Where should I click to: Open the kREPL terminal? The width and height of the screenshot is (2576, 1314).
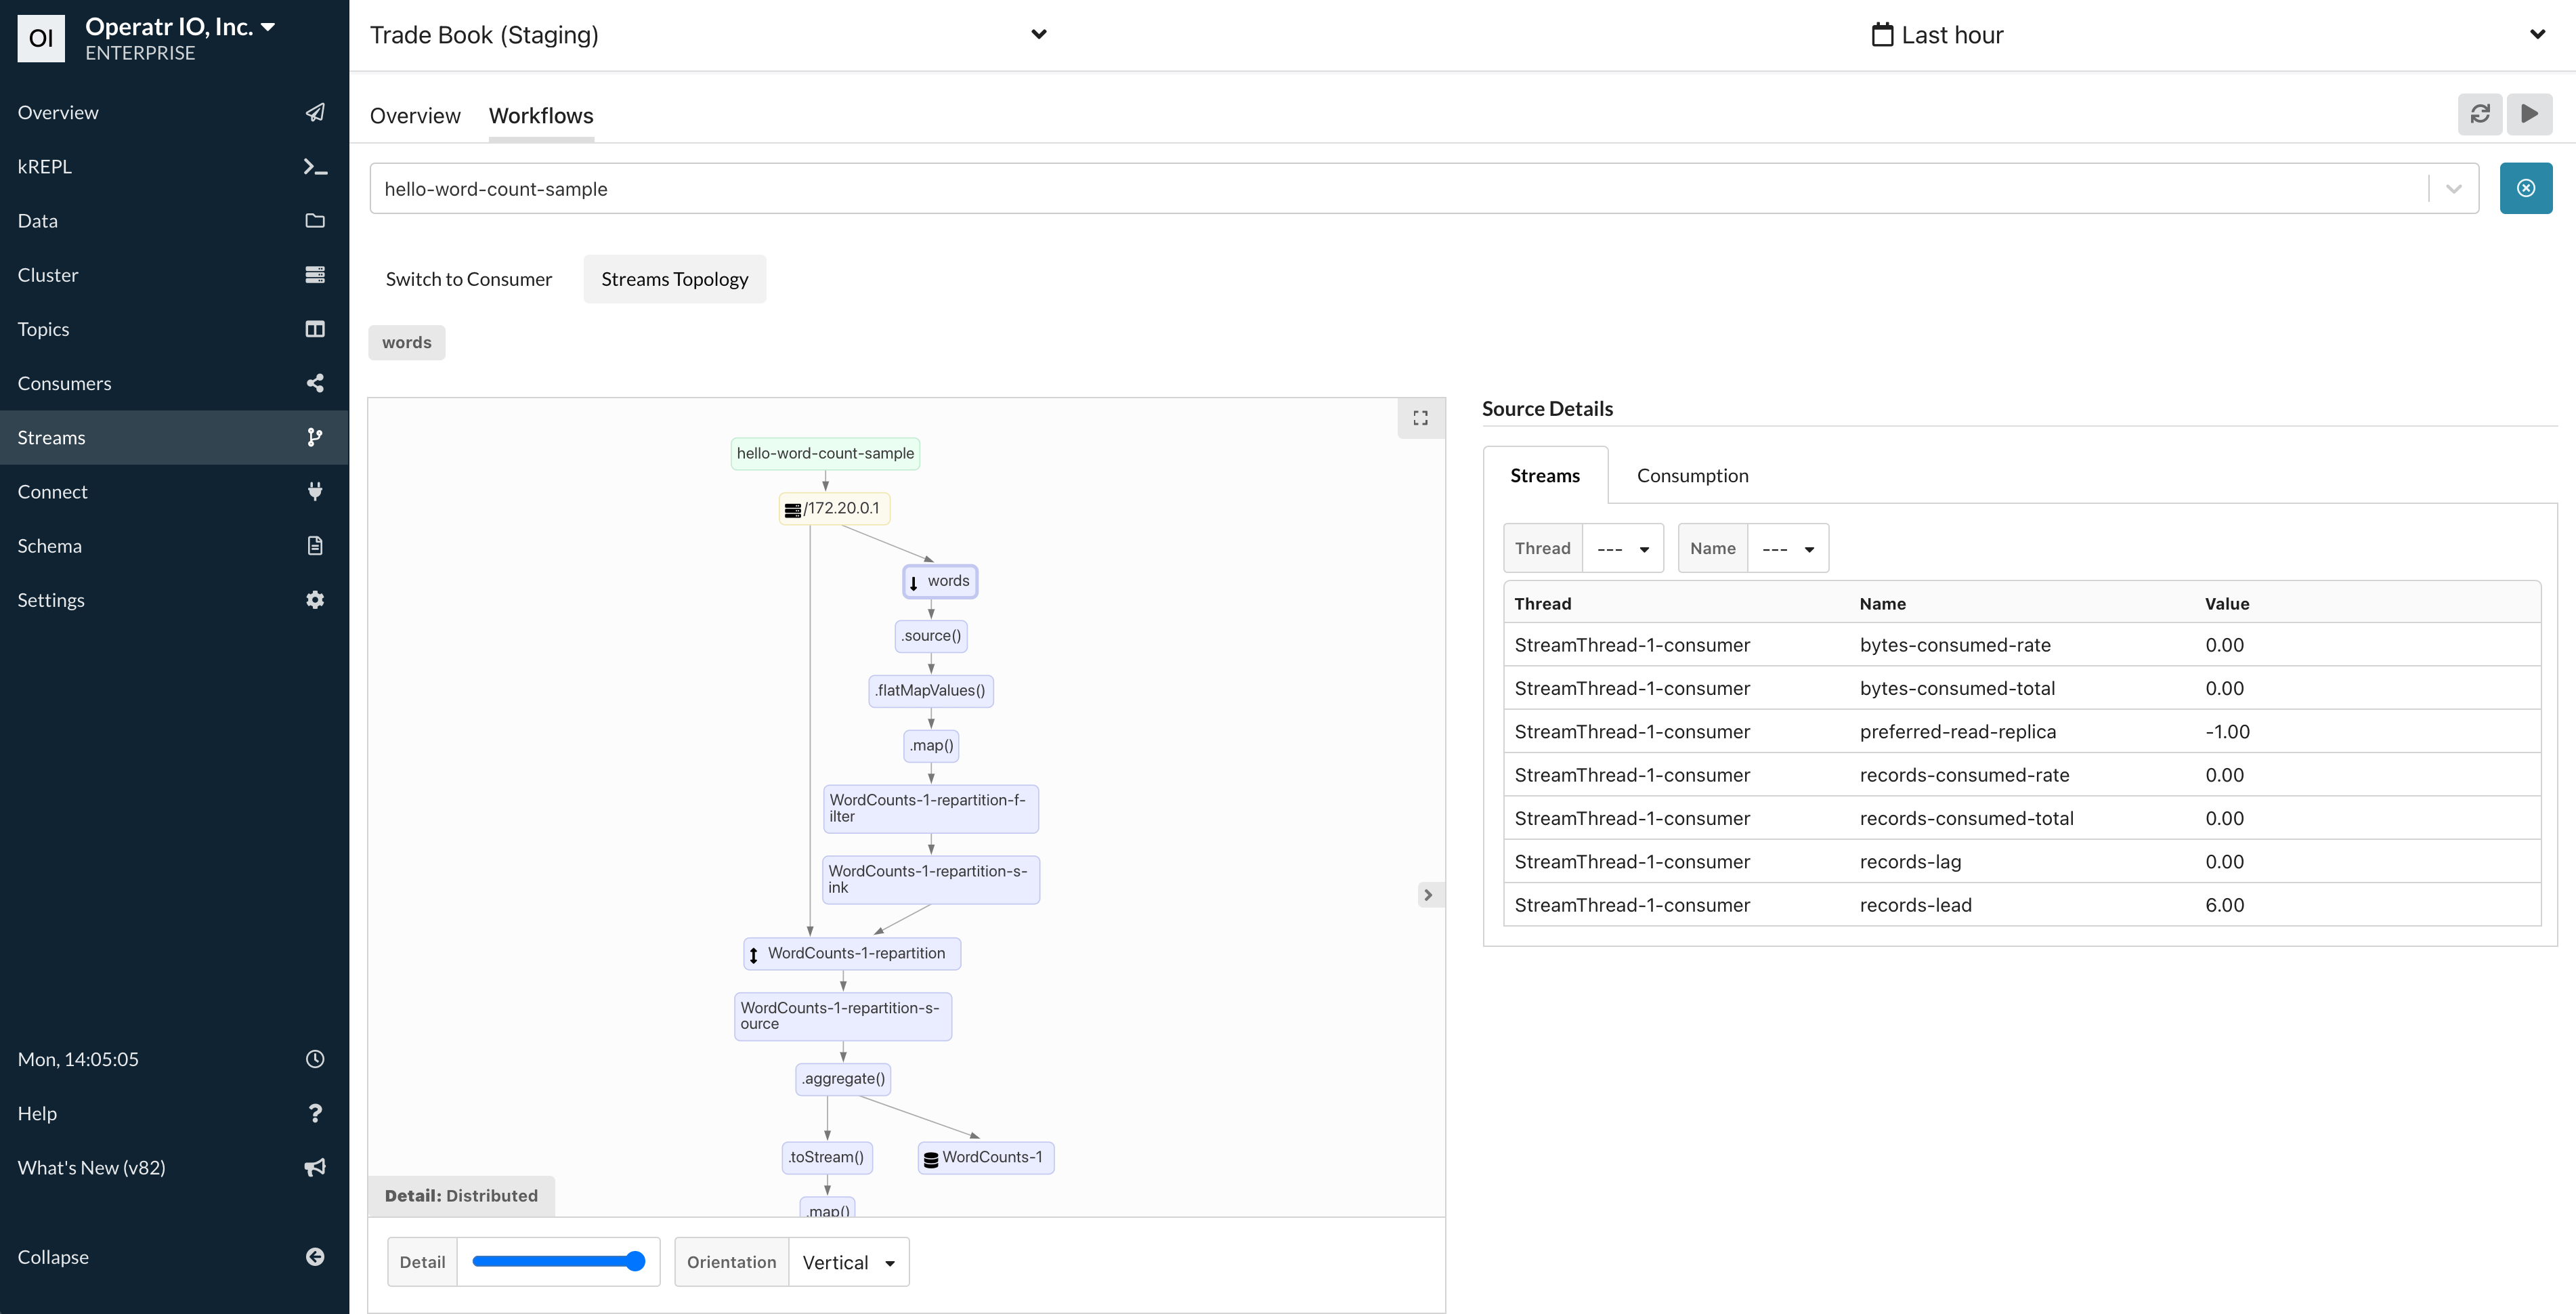click(45, 166)
